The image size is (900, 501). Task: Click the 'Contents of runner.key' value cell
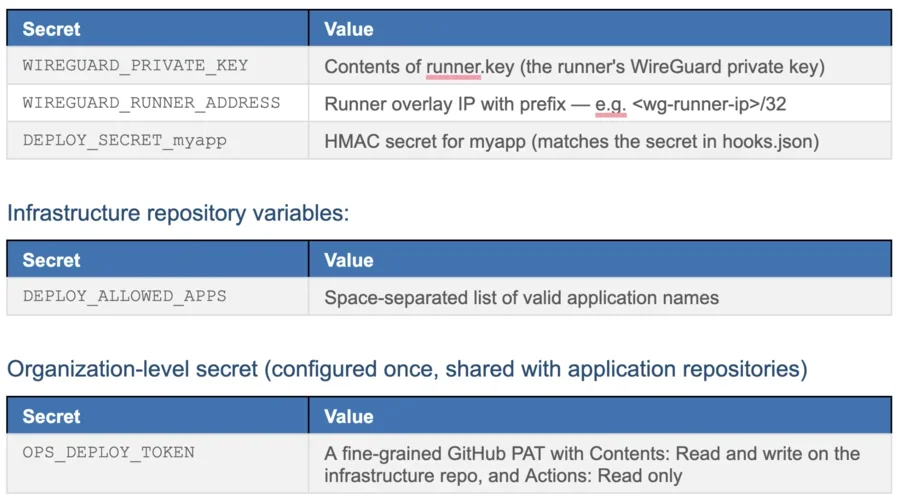[x=573, y=68]
